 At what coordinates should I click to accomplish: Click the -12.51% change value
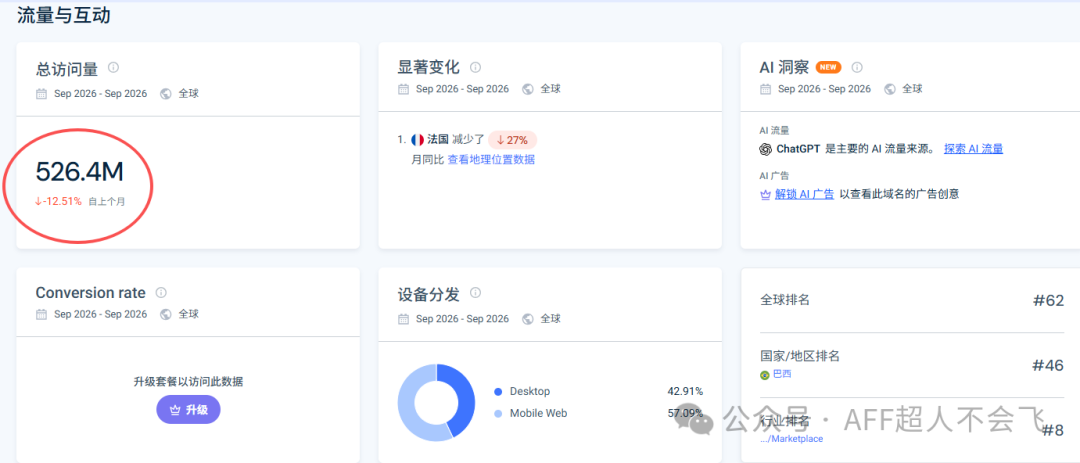click(59, 202)
